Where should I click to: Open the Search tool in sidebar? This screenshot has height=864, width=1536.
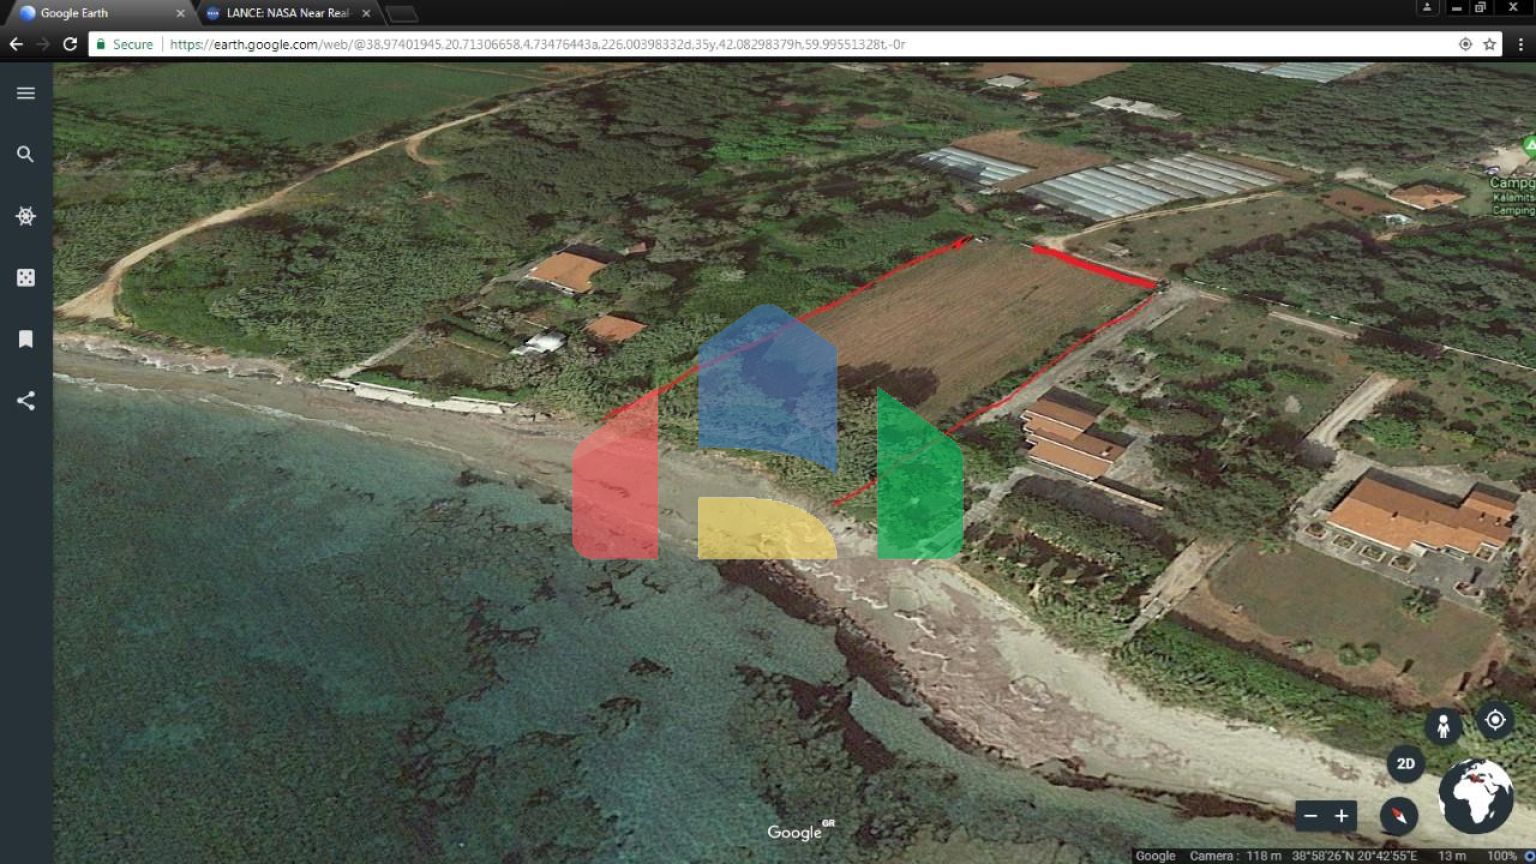tap(26, 154)
